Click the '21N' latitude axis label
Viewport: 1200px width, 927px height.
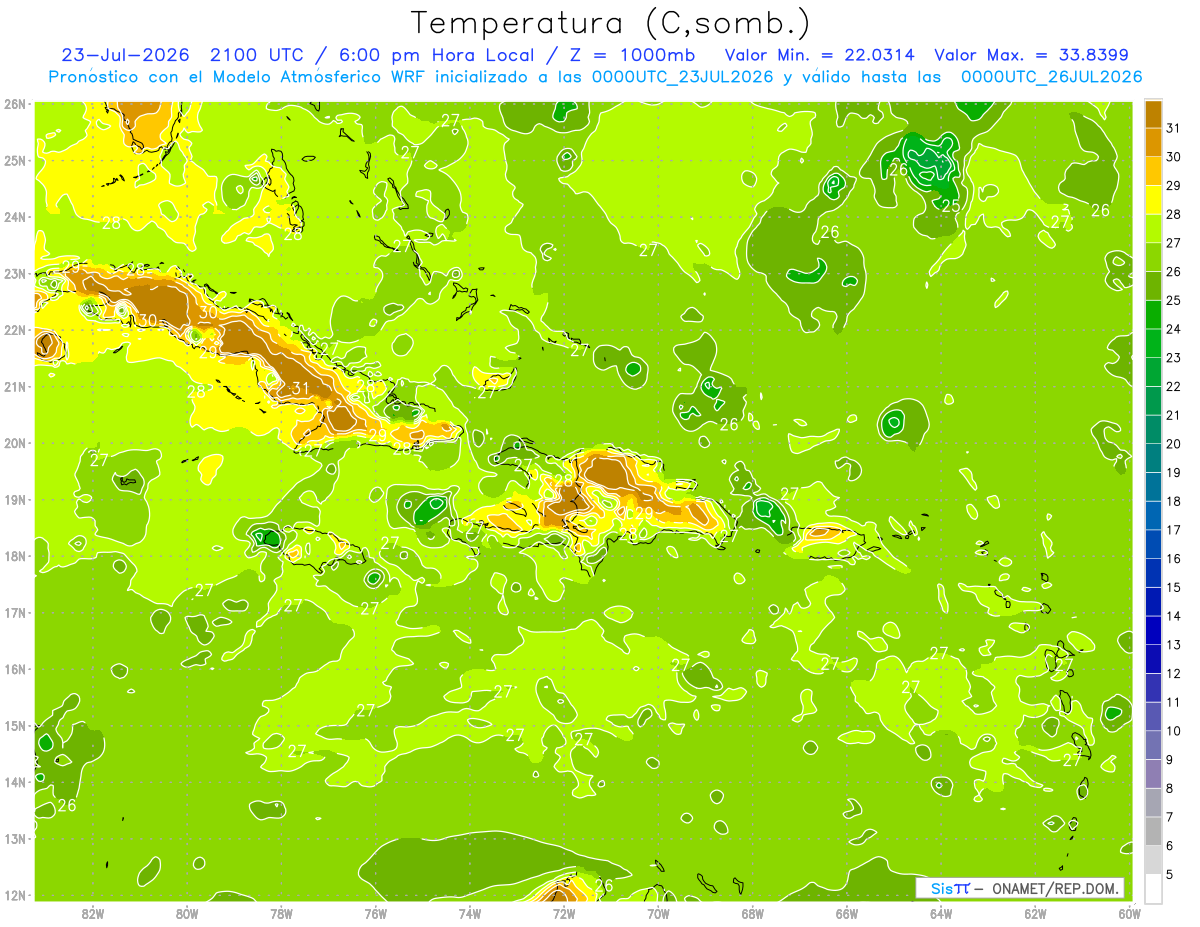14,386
